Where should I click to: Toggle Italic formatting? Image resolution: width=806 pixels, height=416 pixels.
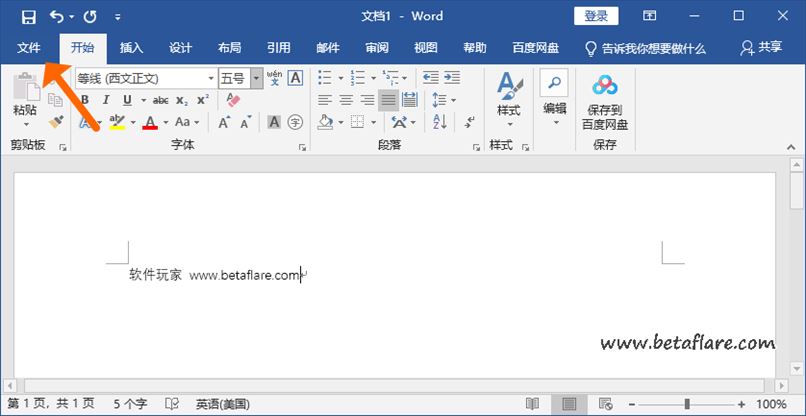[x=106, y=100]
